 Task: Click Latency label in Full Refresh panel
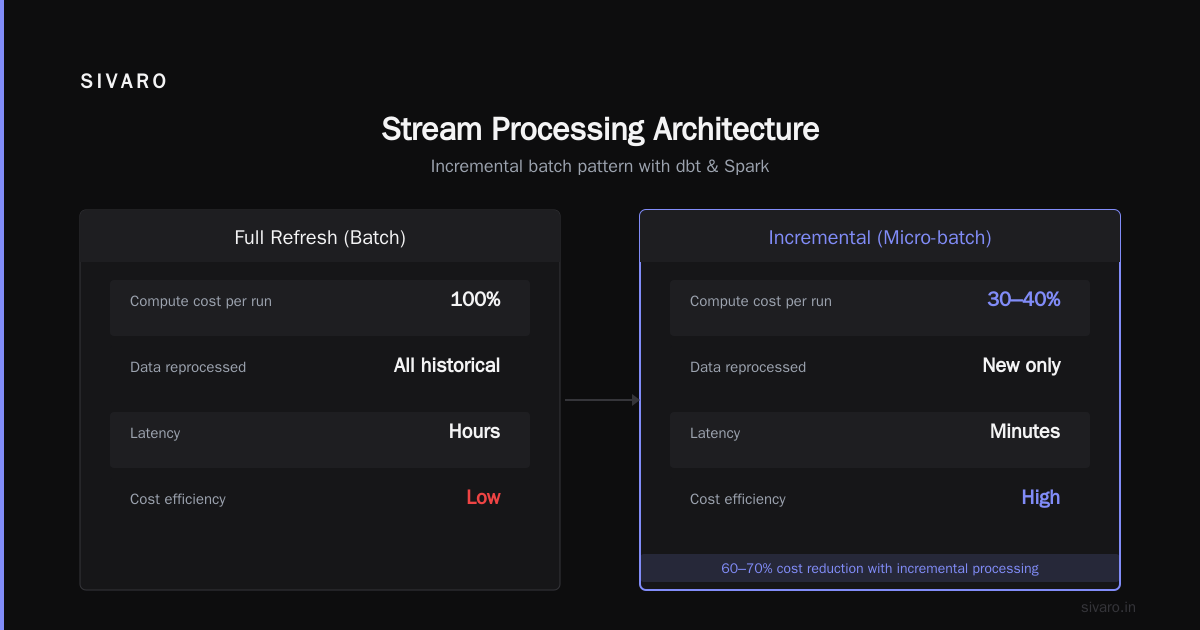pos(155,433)
